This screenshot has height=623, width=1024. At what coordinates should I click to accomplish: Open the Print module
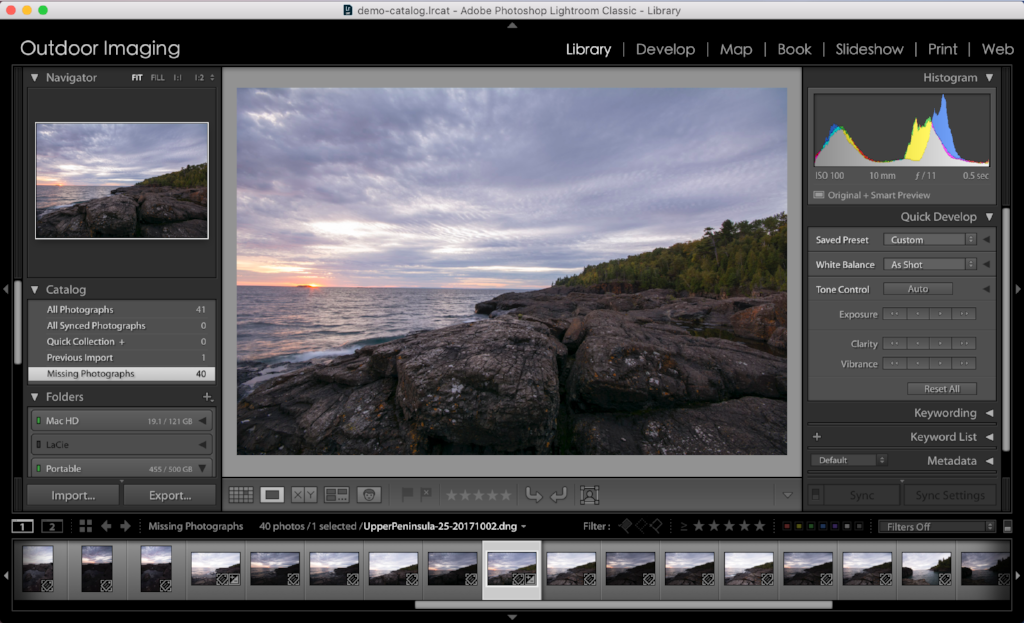942,49
